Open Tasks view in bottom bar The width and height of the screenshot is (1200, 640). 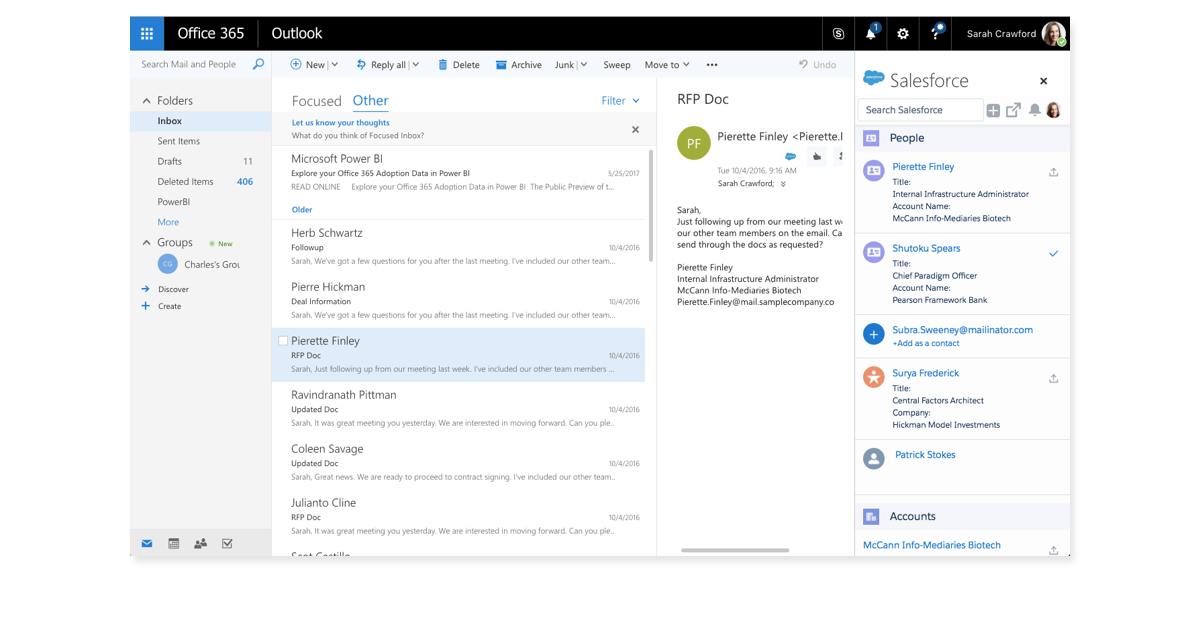[x=227, y=543]
